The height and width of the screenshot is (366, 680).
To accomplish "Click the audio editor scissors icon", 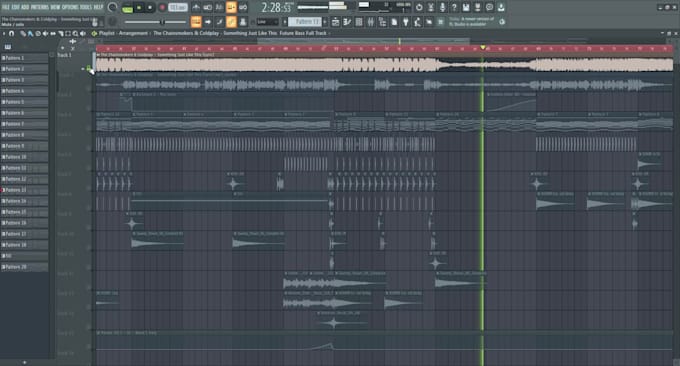I will [x=431, y=7].
